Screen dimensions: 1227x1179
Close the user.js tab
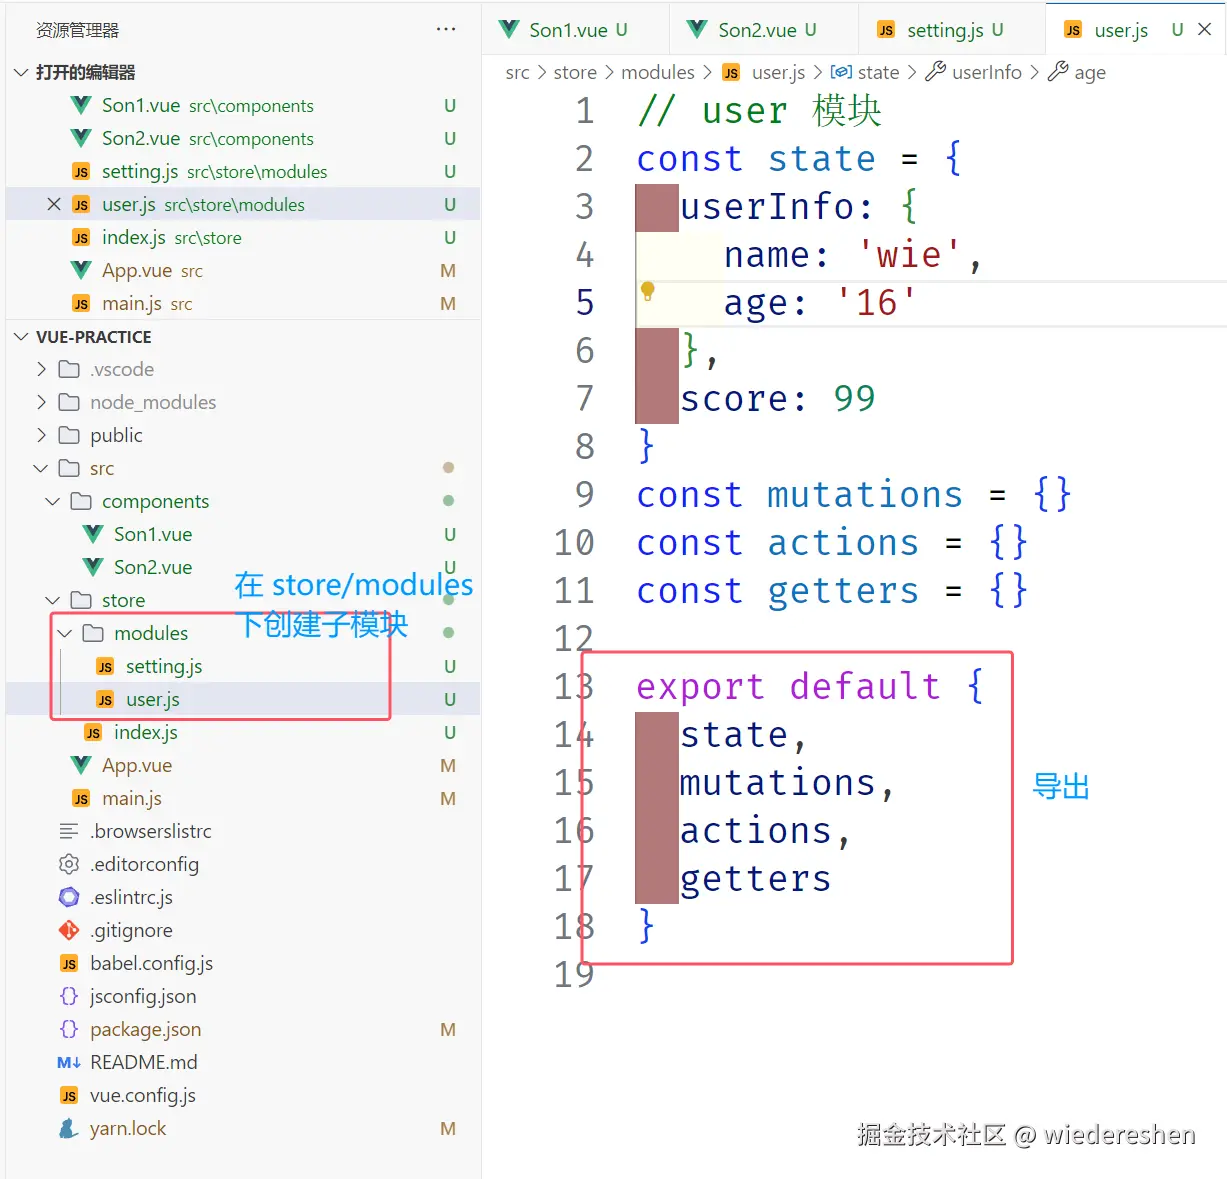pyautogui.click(x=1205, y=30)
